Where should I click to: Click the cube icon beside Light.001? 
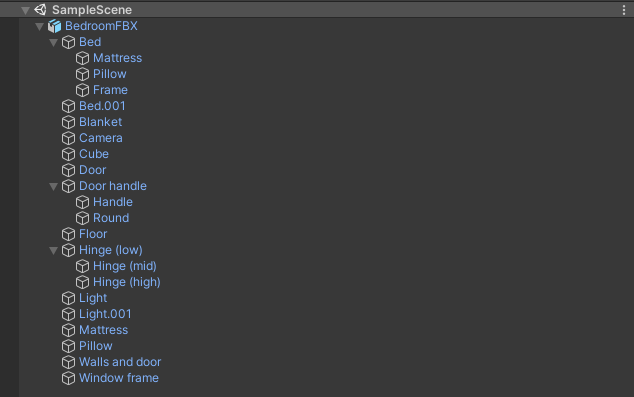68,314
